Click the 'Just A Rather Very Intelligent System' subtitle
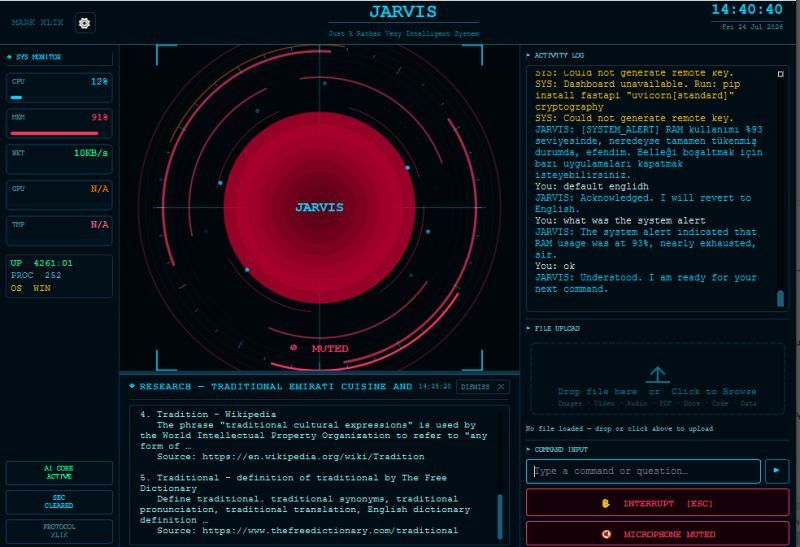This screenshot has width=800, height=547. (x=404, y=34)
